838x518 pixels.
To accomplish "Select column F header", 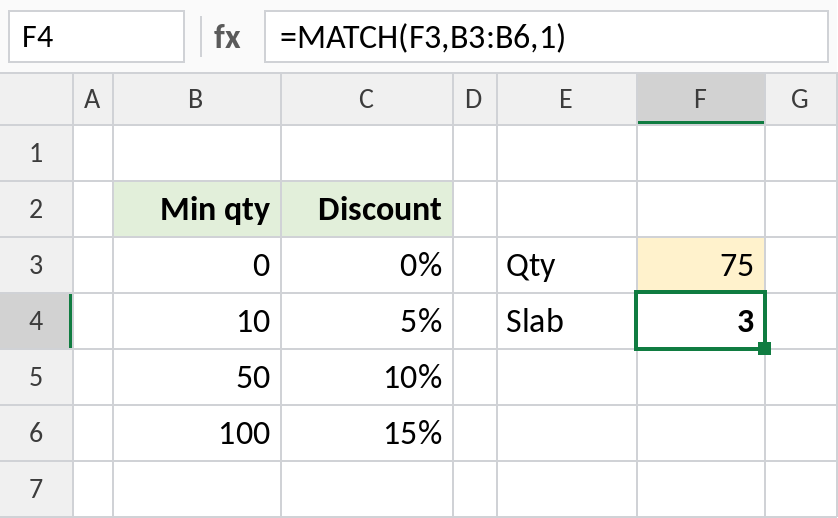I will [x=701, y=99].
